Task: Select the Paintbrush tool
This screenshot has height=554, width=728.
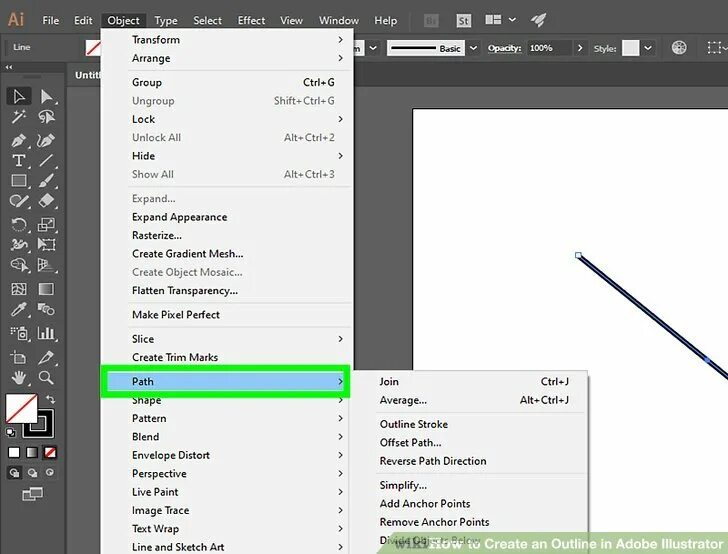Action: pyautogui.click(x=46, y=181)
